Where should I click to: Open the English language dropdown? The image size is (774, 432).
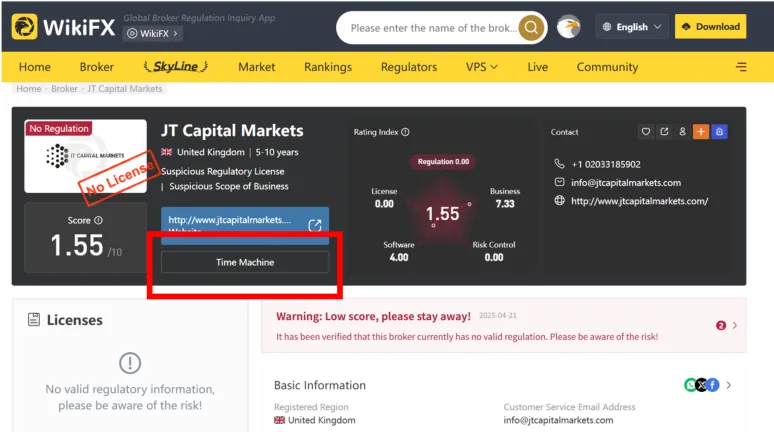coord(632,27)
